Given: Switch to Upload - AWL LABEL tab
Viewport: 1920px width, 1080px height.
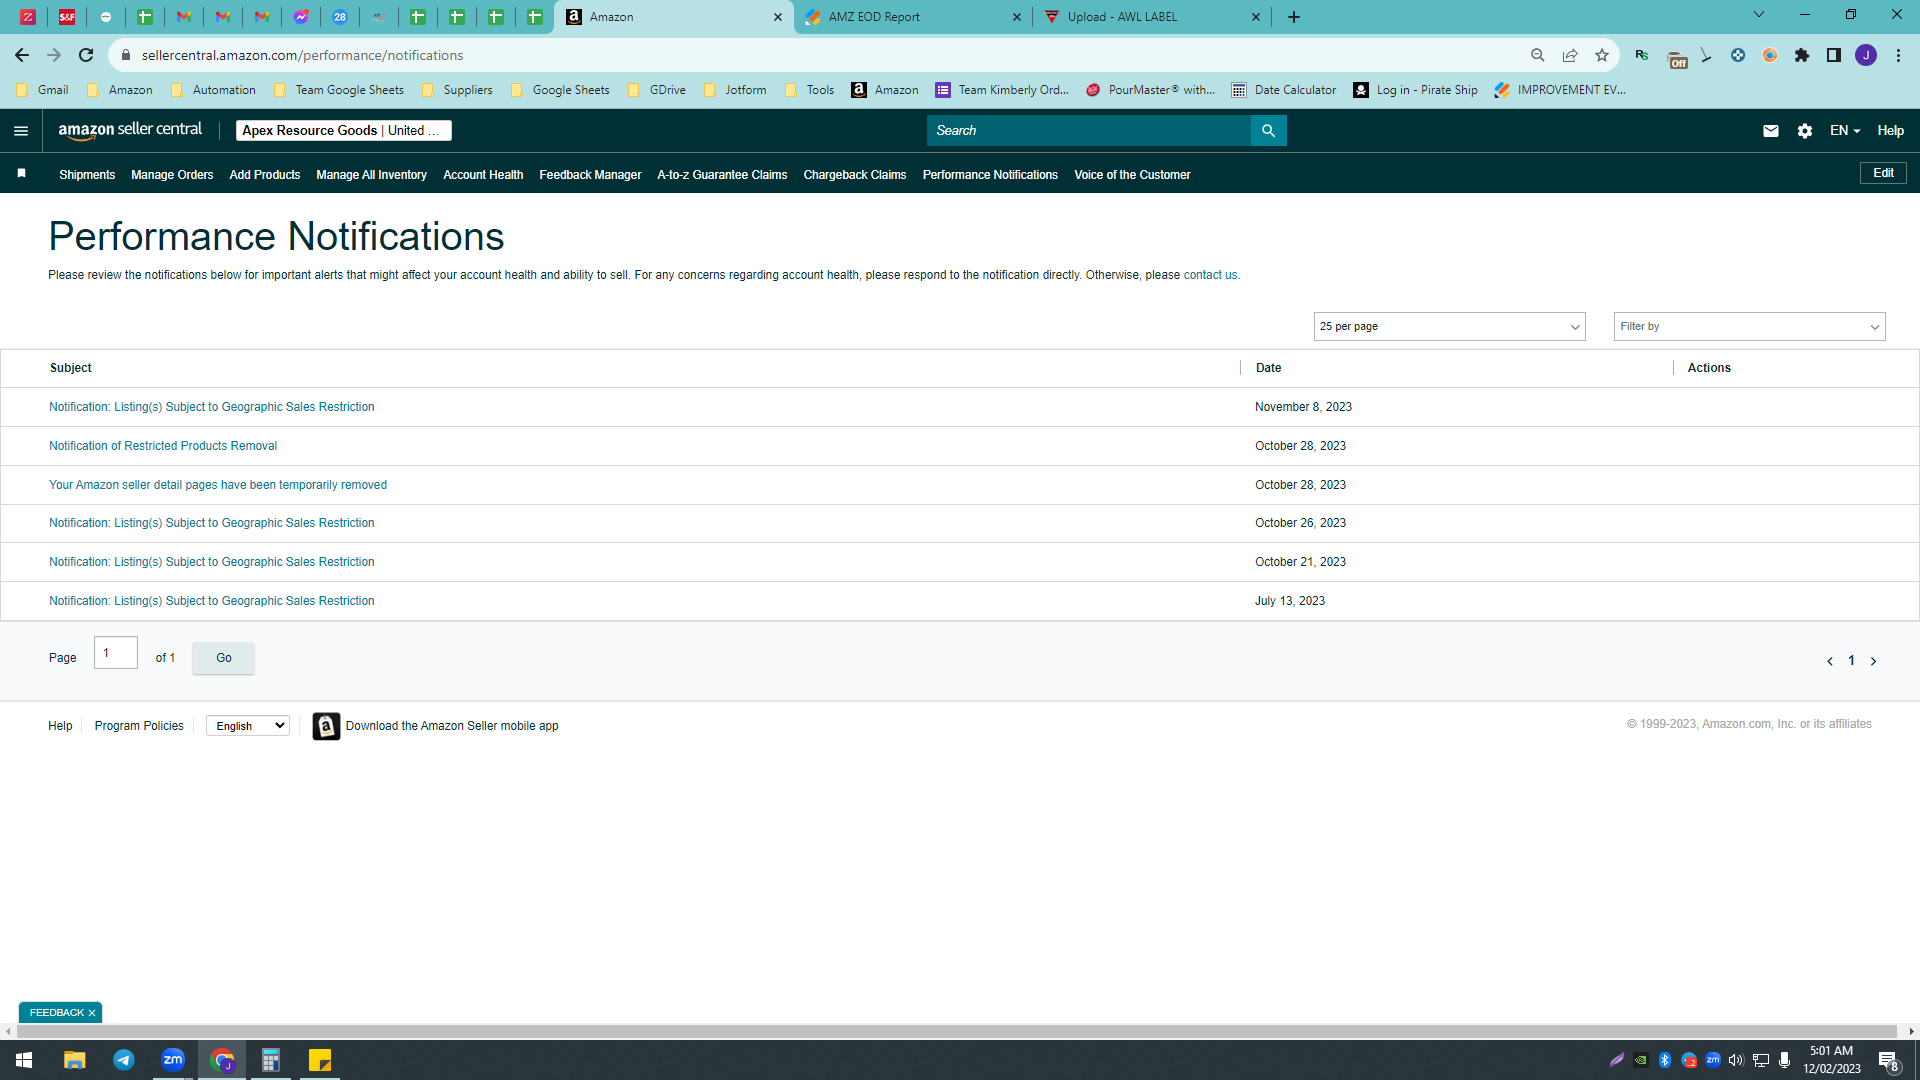Looking at the screenshot, I should 1151,17.
